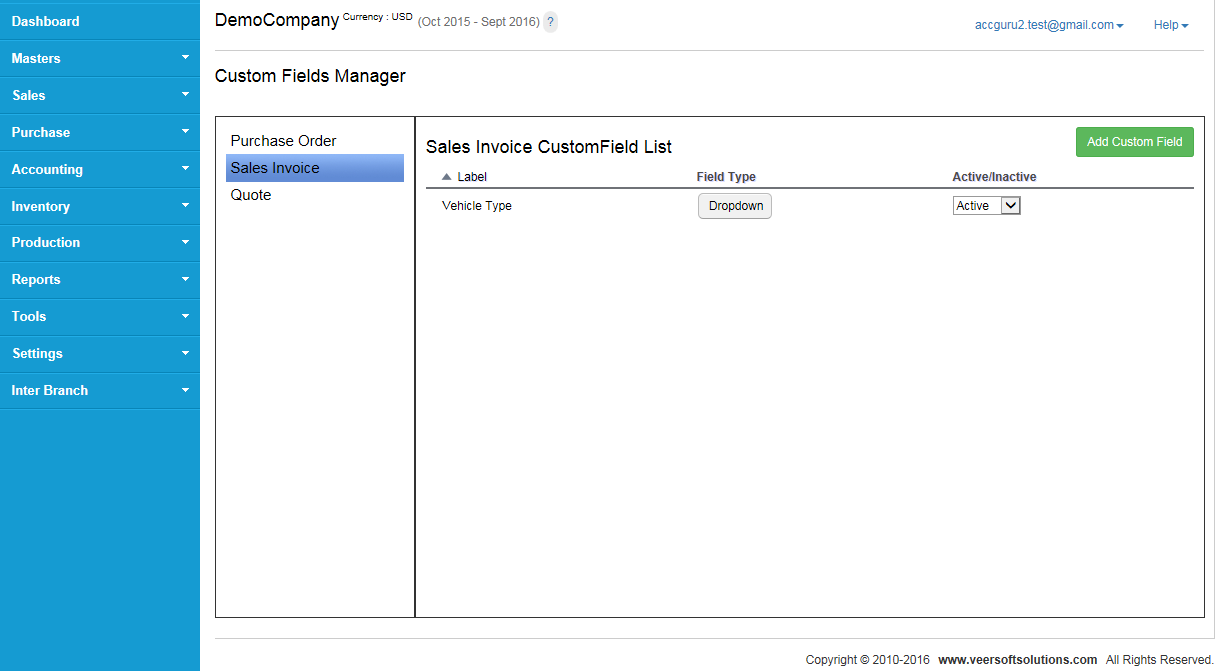
Task: Click the help question mark icon
Action: pos(550,22)
